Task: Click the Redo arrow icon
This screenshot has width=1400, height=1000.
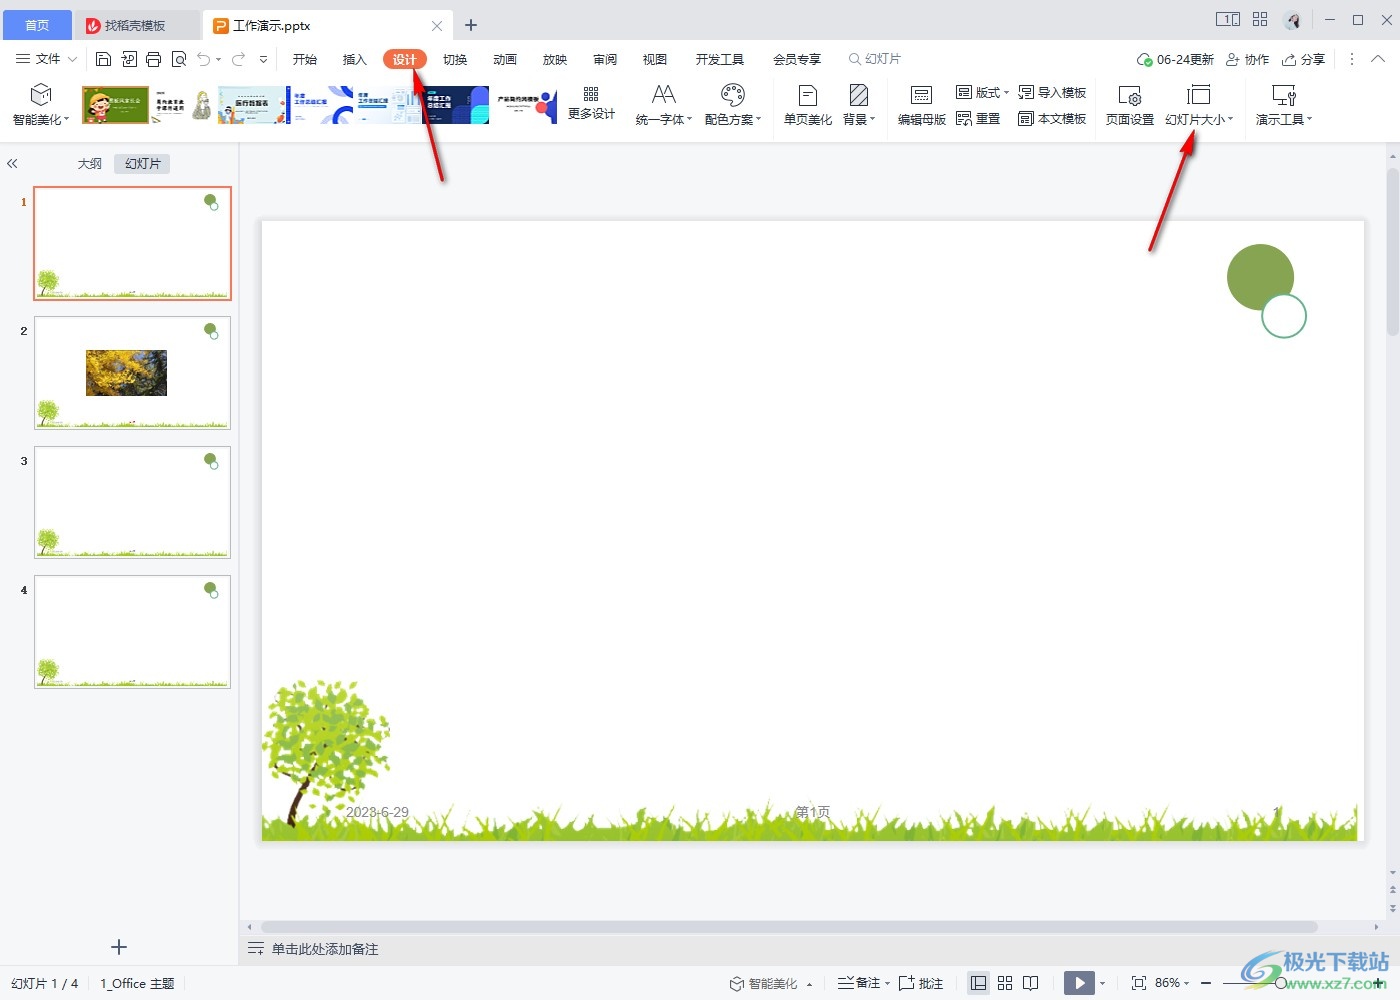Action: pos(239,59)
